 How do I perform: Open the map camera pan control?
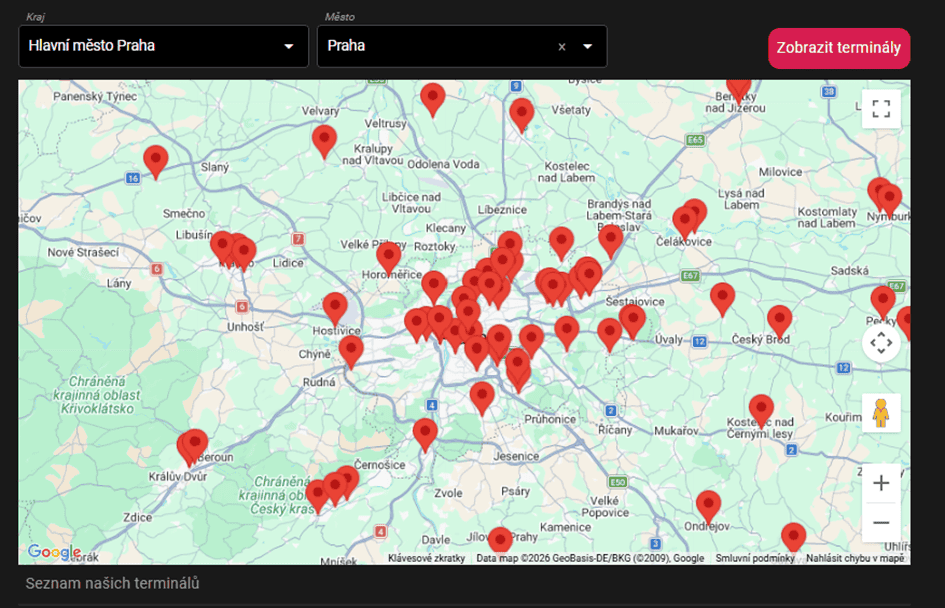click(x=881, y=343)
